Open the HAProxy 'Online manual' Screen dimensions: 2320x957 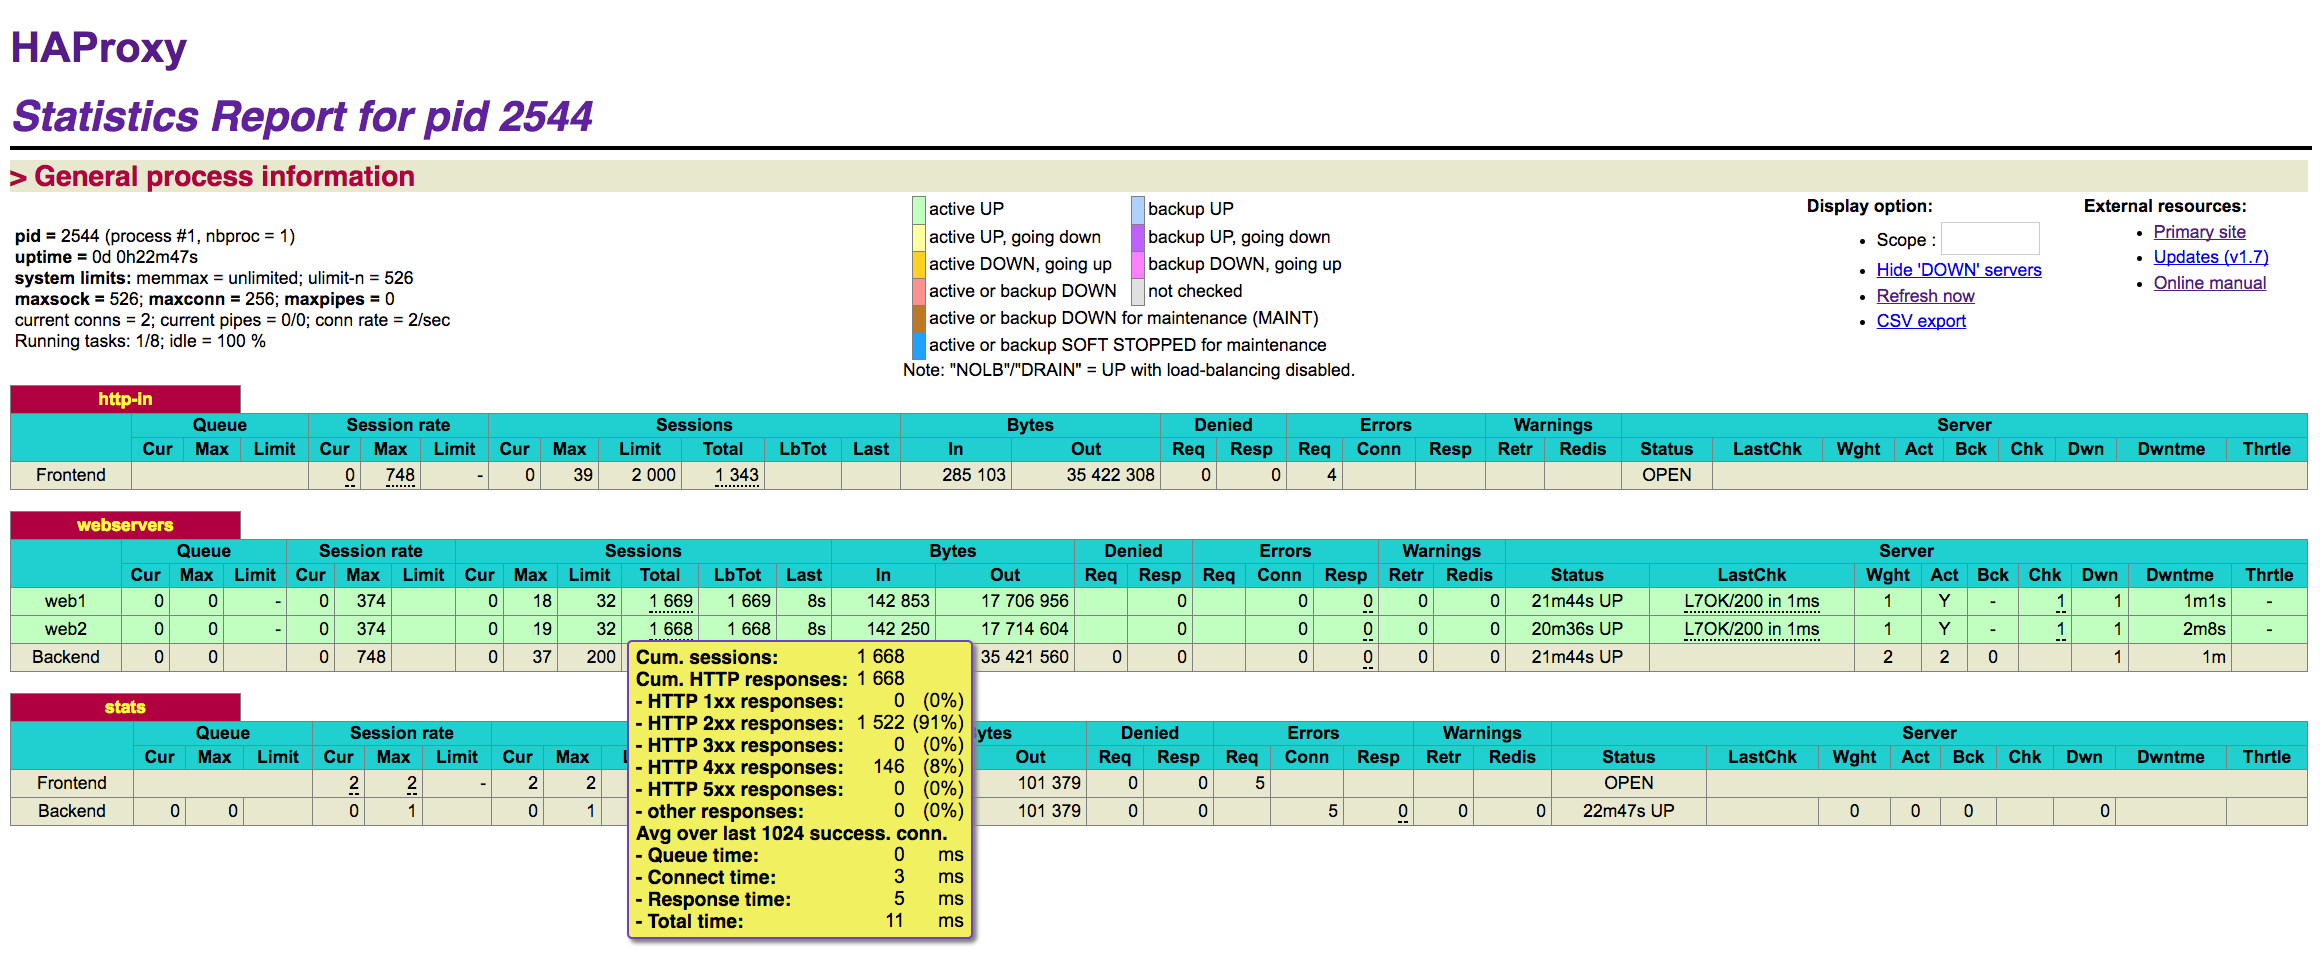pos(2209,283)
